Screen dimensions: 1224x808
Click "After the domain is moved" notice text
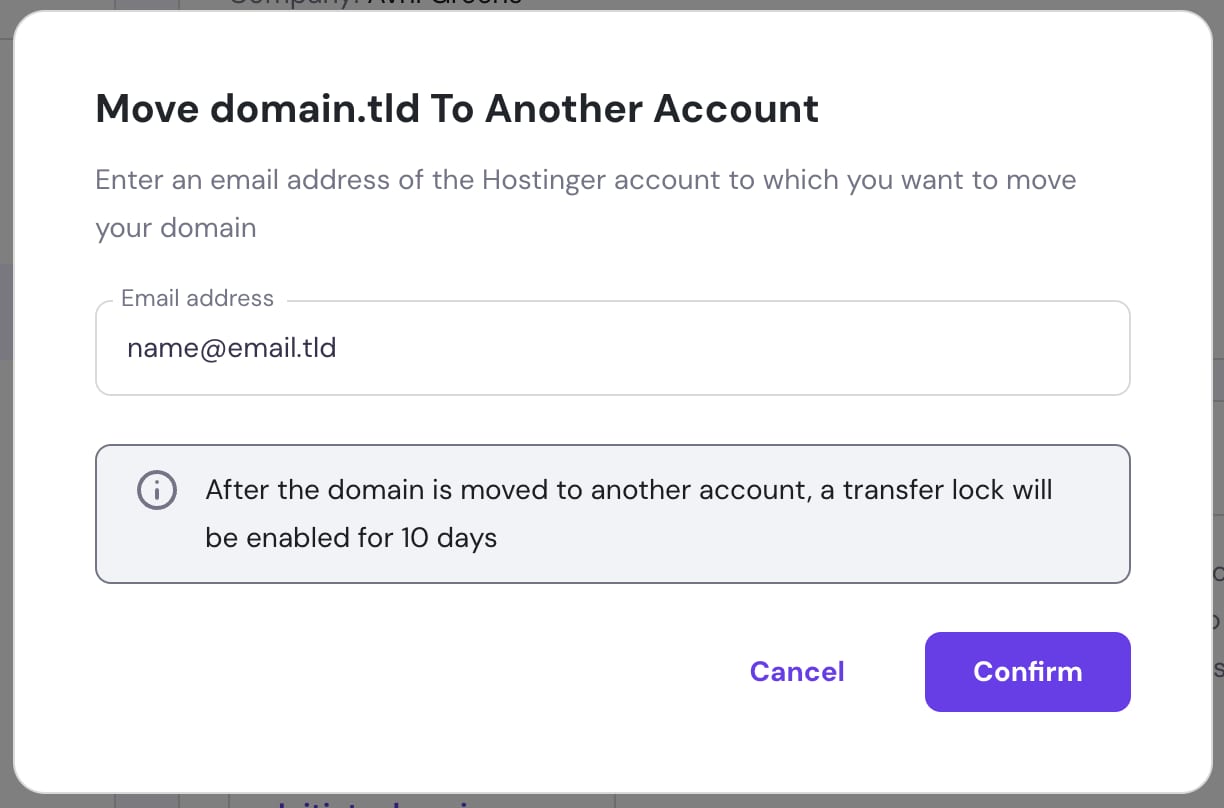[394, 490]
